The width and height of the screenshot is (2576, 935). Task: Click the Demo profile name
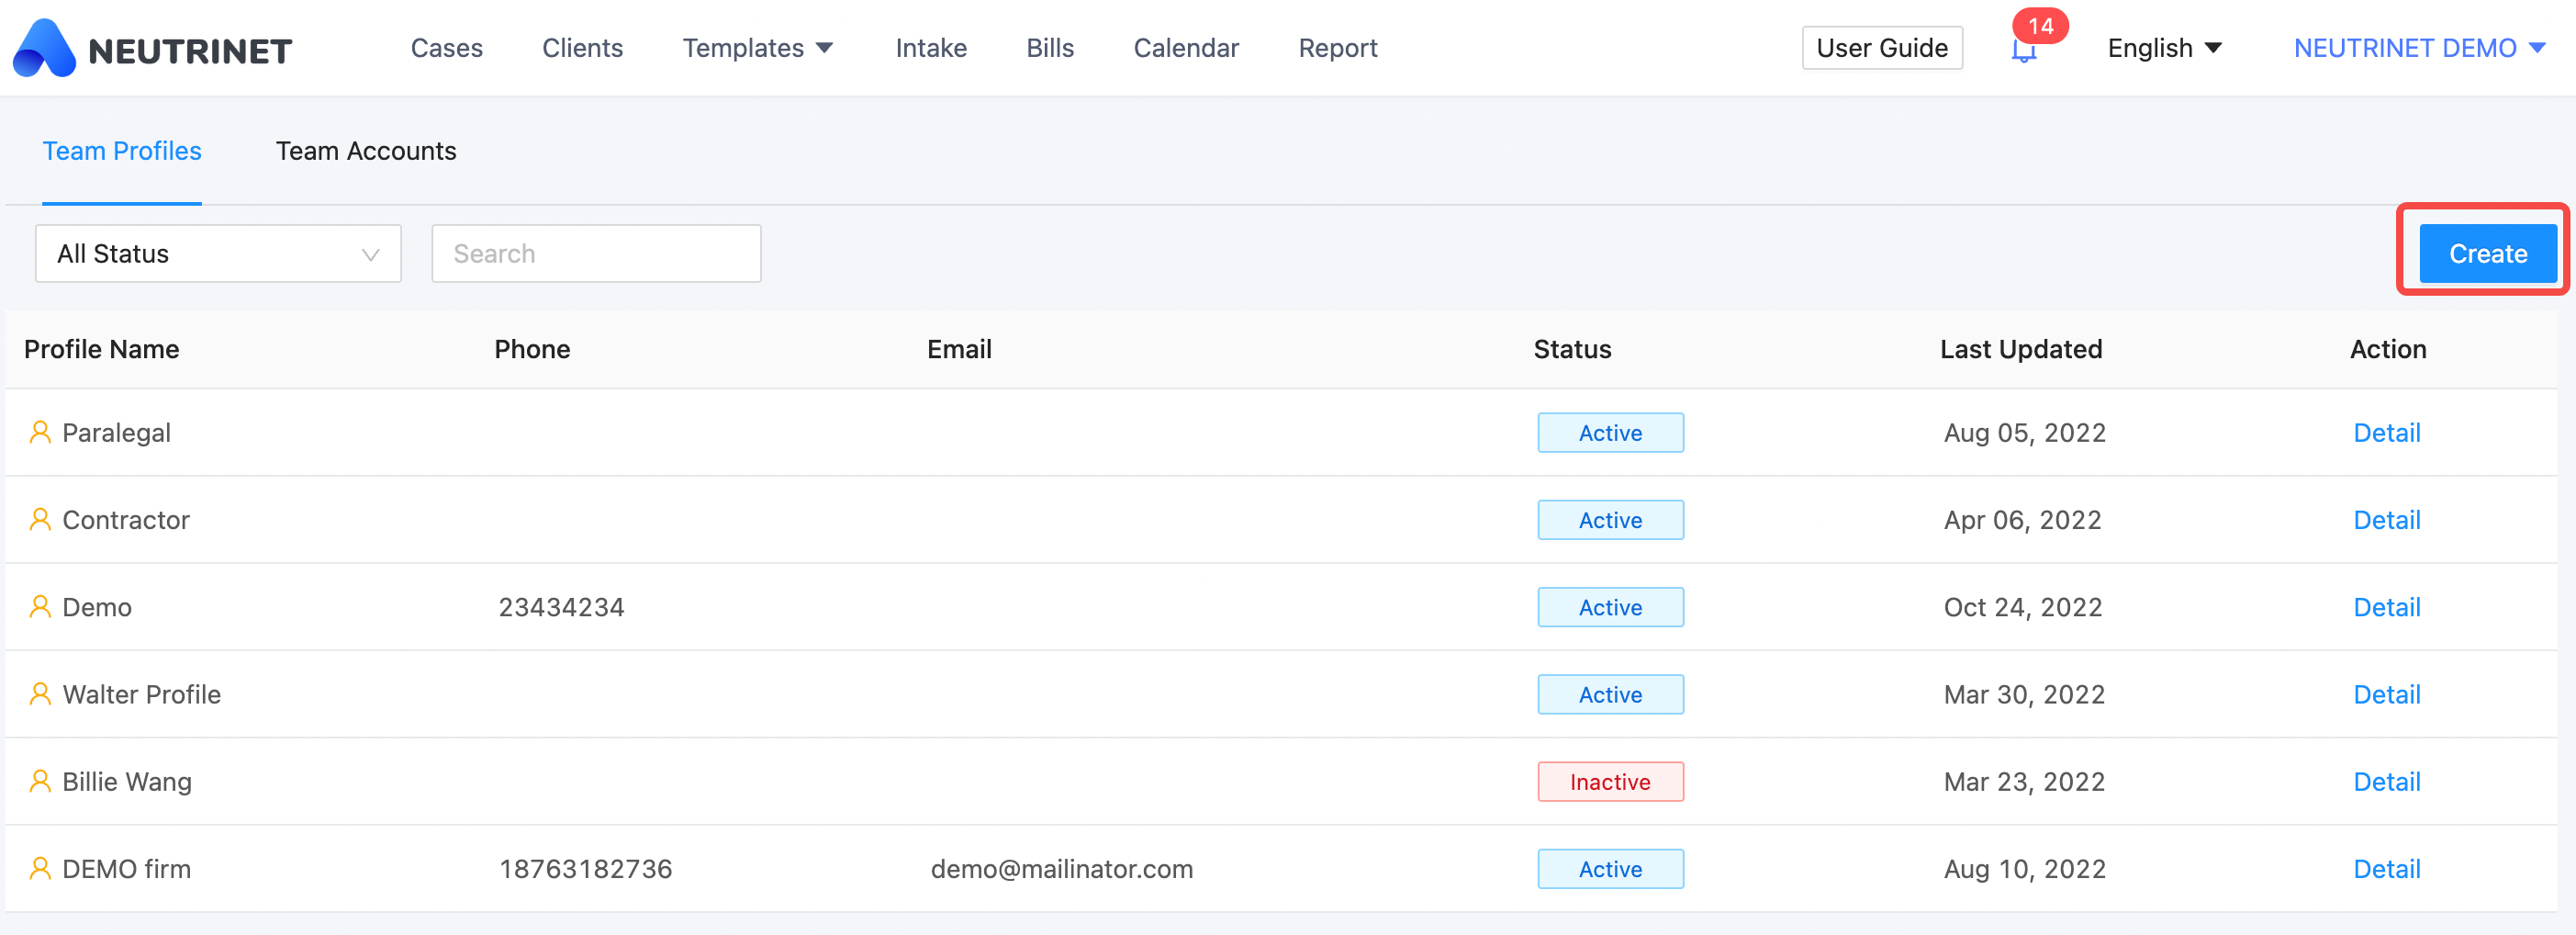96,606
